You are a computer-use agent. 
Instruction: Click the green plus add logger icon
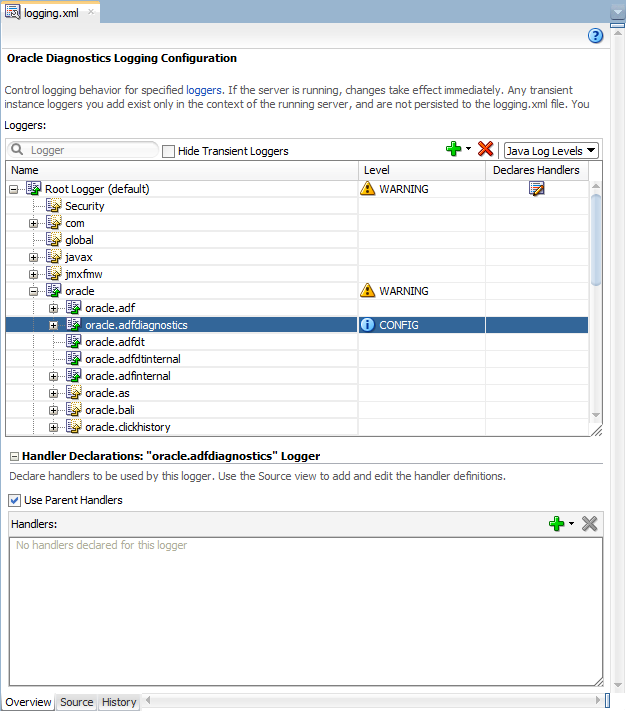(x=453, y=149)
